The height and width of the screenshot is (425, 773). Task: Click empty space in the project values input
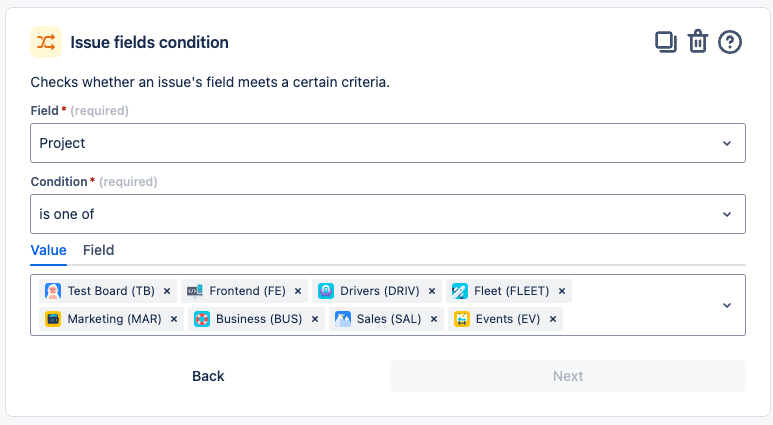coord(640,319)
